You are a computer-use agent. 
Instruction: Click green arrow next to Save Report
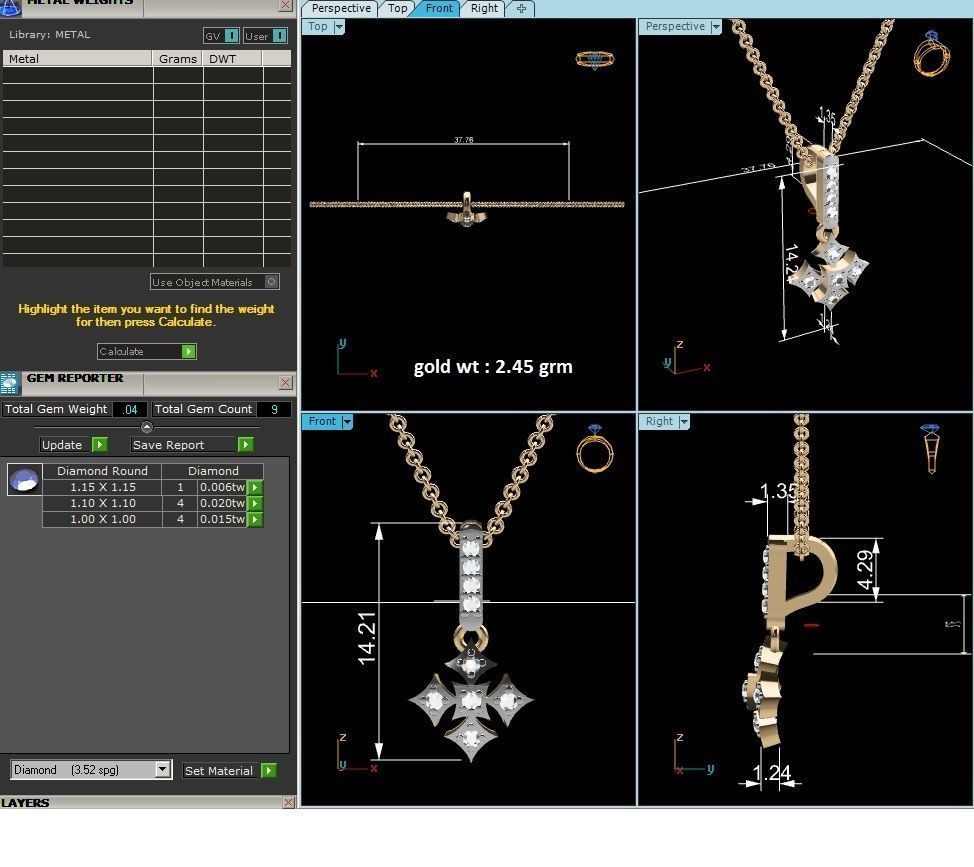(245, 445)
